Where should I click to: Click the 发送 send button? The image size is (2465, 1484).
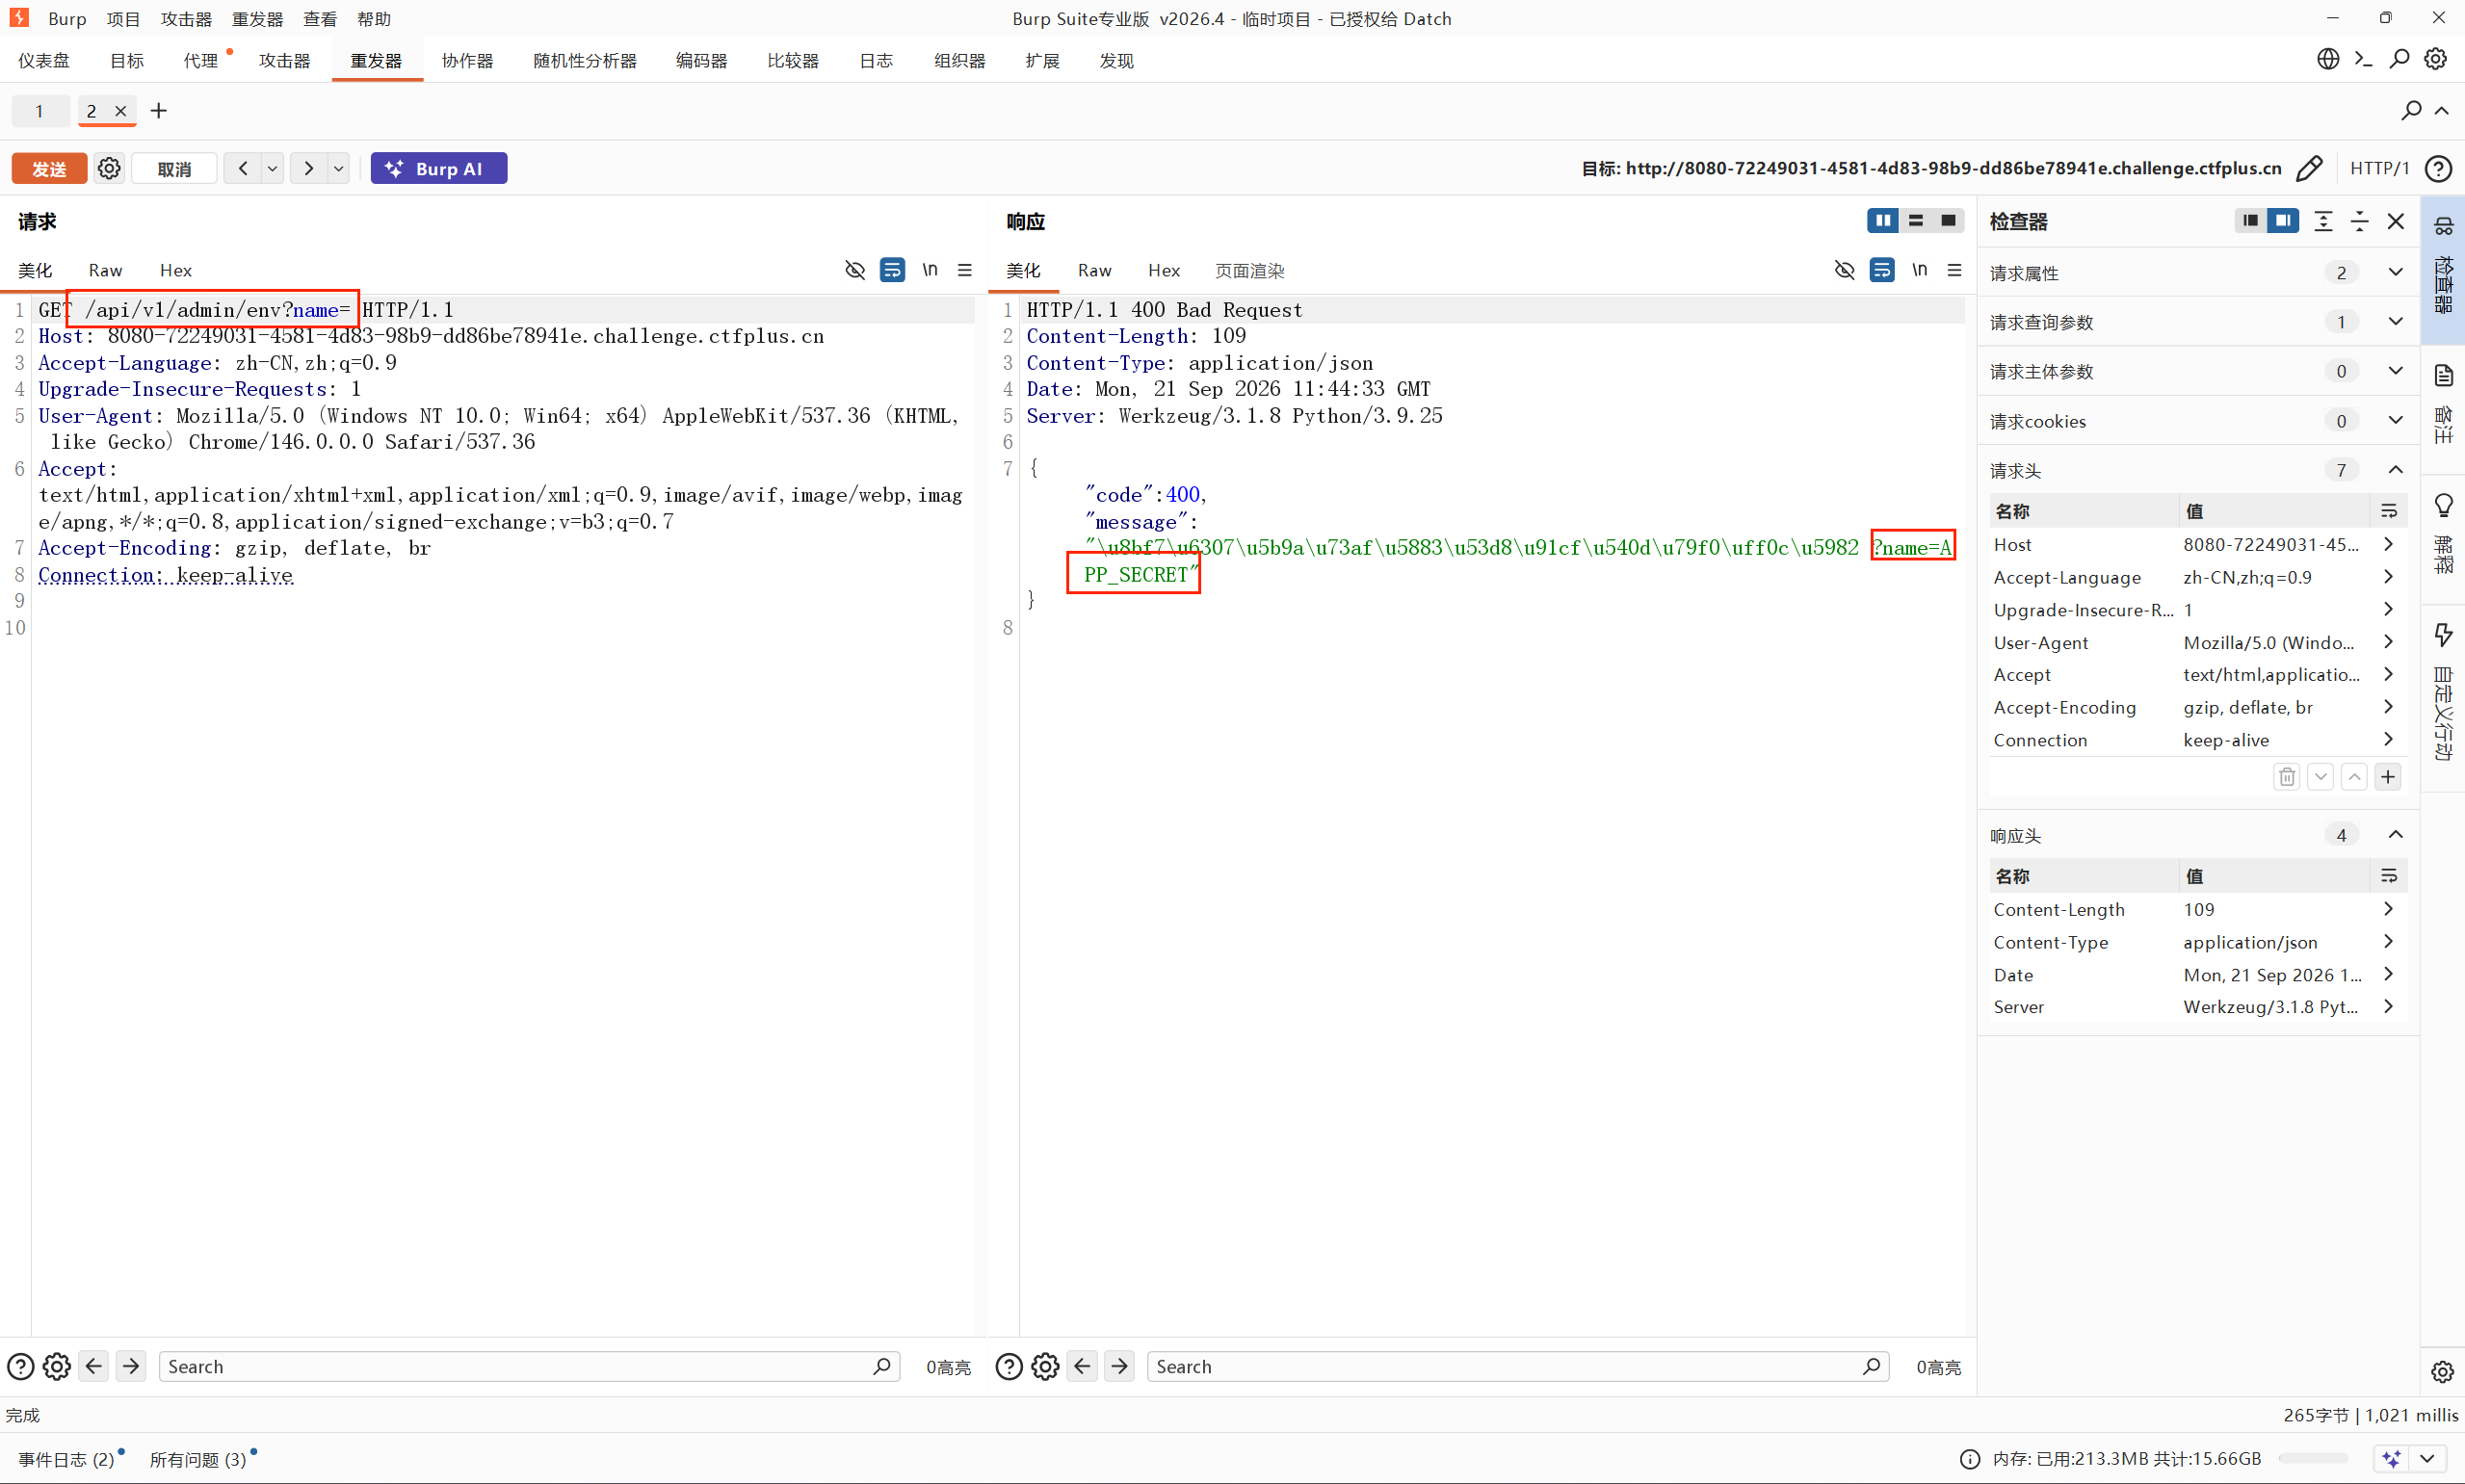coord(49,168)
